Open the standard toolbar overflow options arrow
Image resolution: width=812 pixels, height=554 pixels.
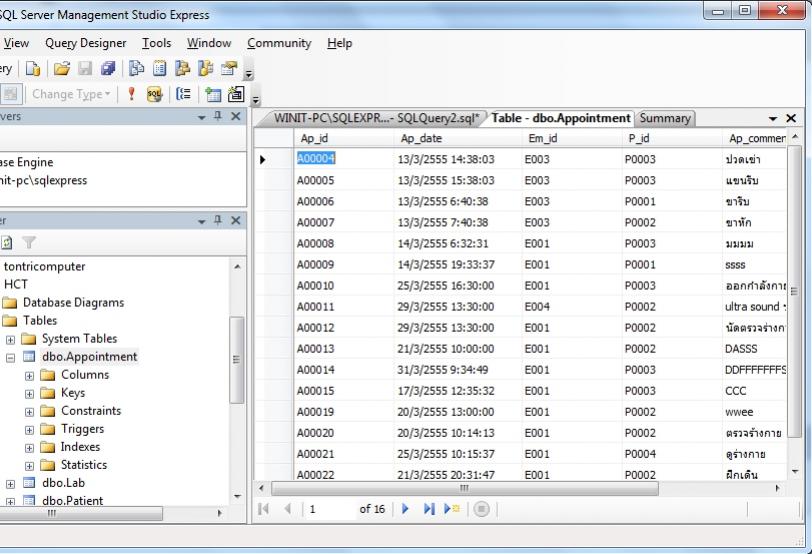point(249,74)
